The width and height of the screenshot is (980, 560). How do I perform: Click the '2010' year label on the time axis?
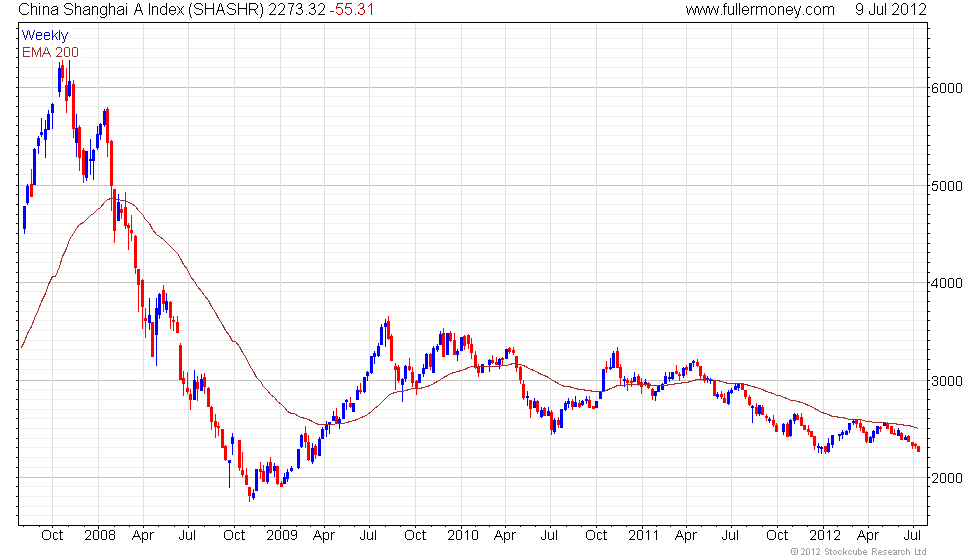tap(463, 536)
